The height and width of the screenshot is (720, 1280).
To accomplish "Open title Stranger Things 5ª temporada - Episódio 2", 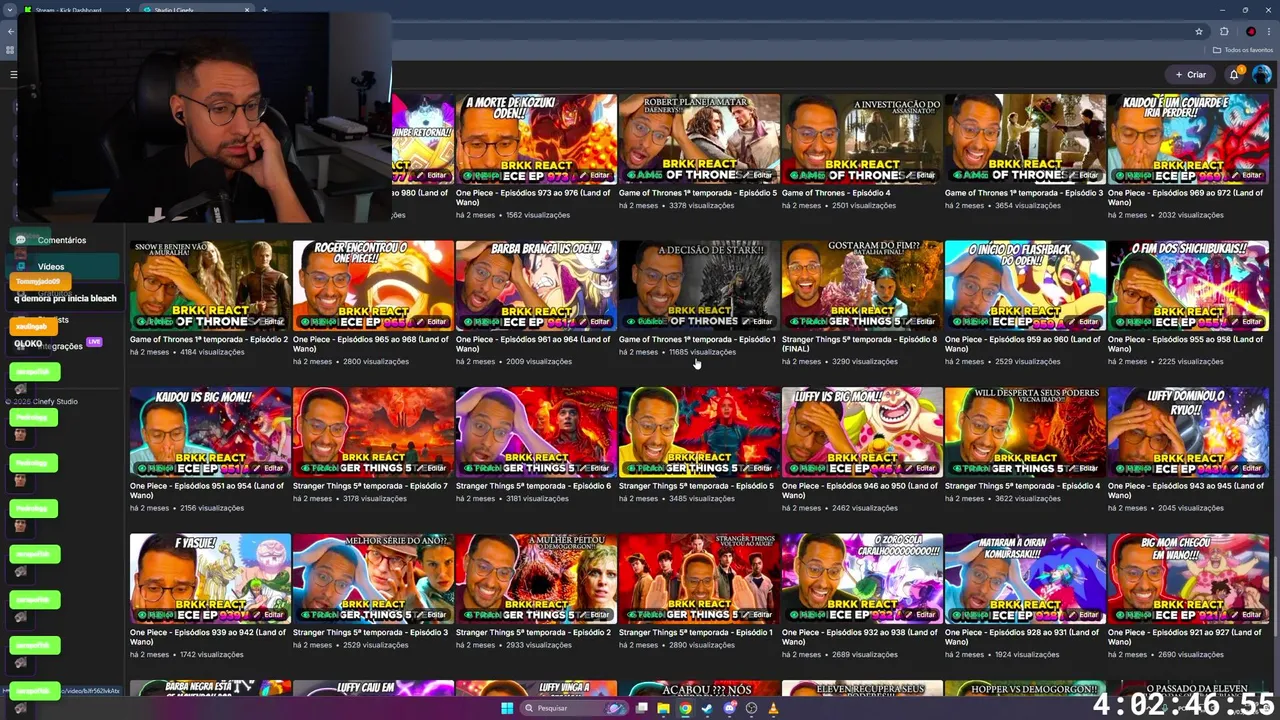I will coord(533,633).
